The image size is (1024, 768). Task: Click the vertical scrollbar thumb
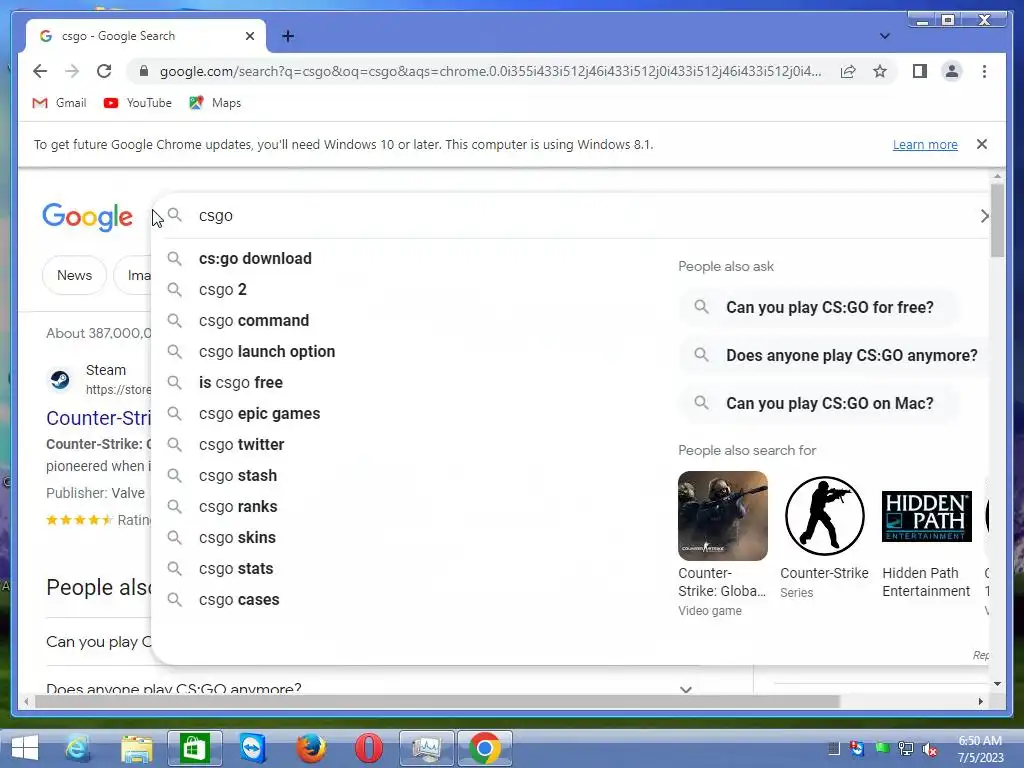pyautogui.click(x=997, y=220)
